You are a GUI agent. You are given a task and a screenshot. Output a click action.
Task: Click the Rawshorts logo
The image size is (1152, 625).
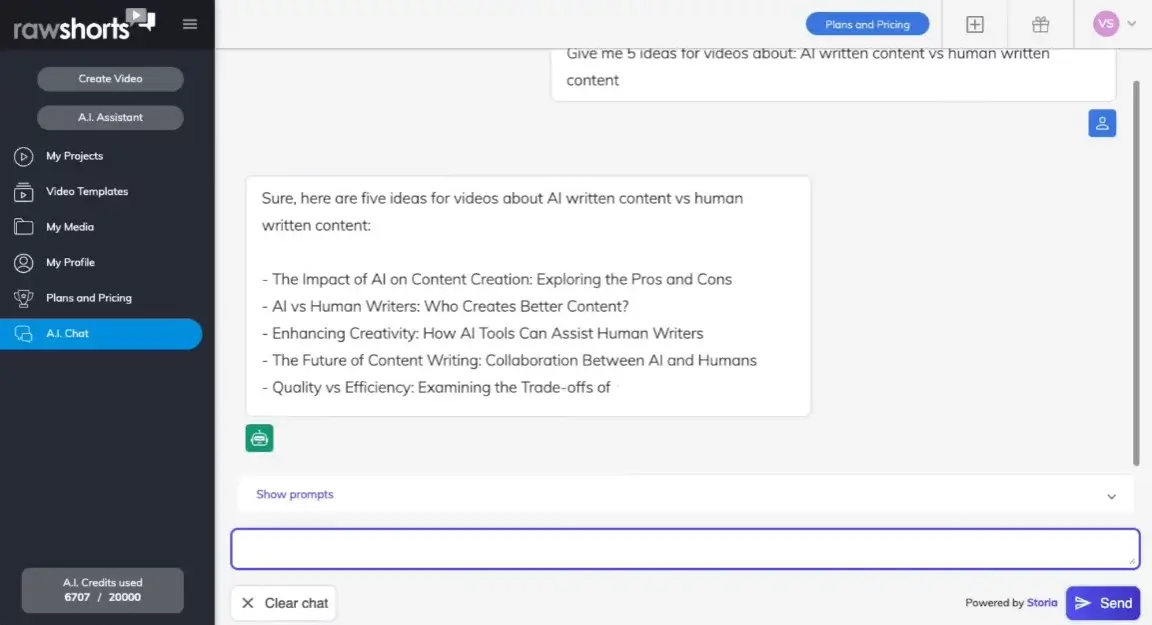point(84,24)
